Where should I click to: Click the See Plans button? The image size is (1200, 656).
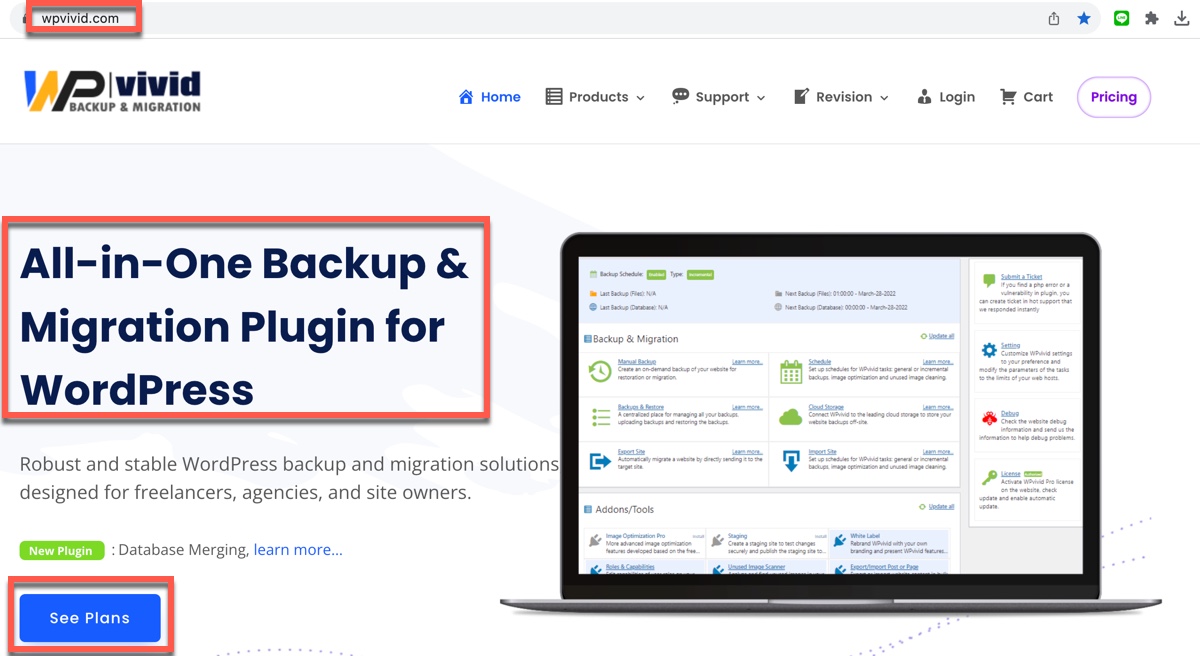tap(90, 618)
